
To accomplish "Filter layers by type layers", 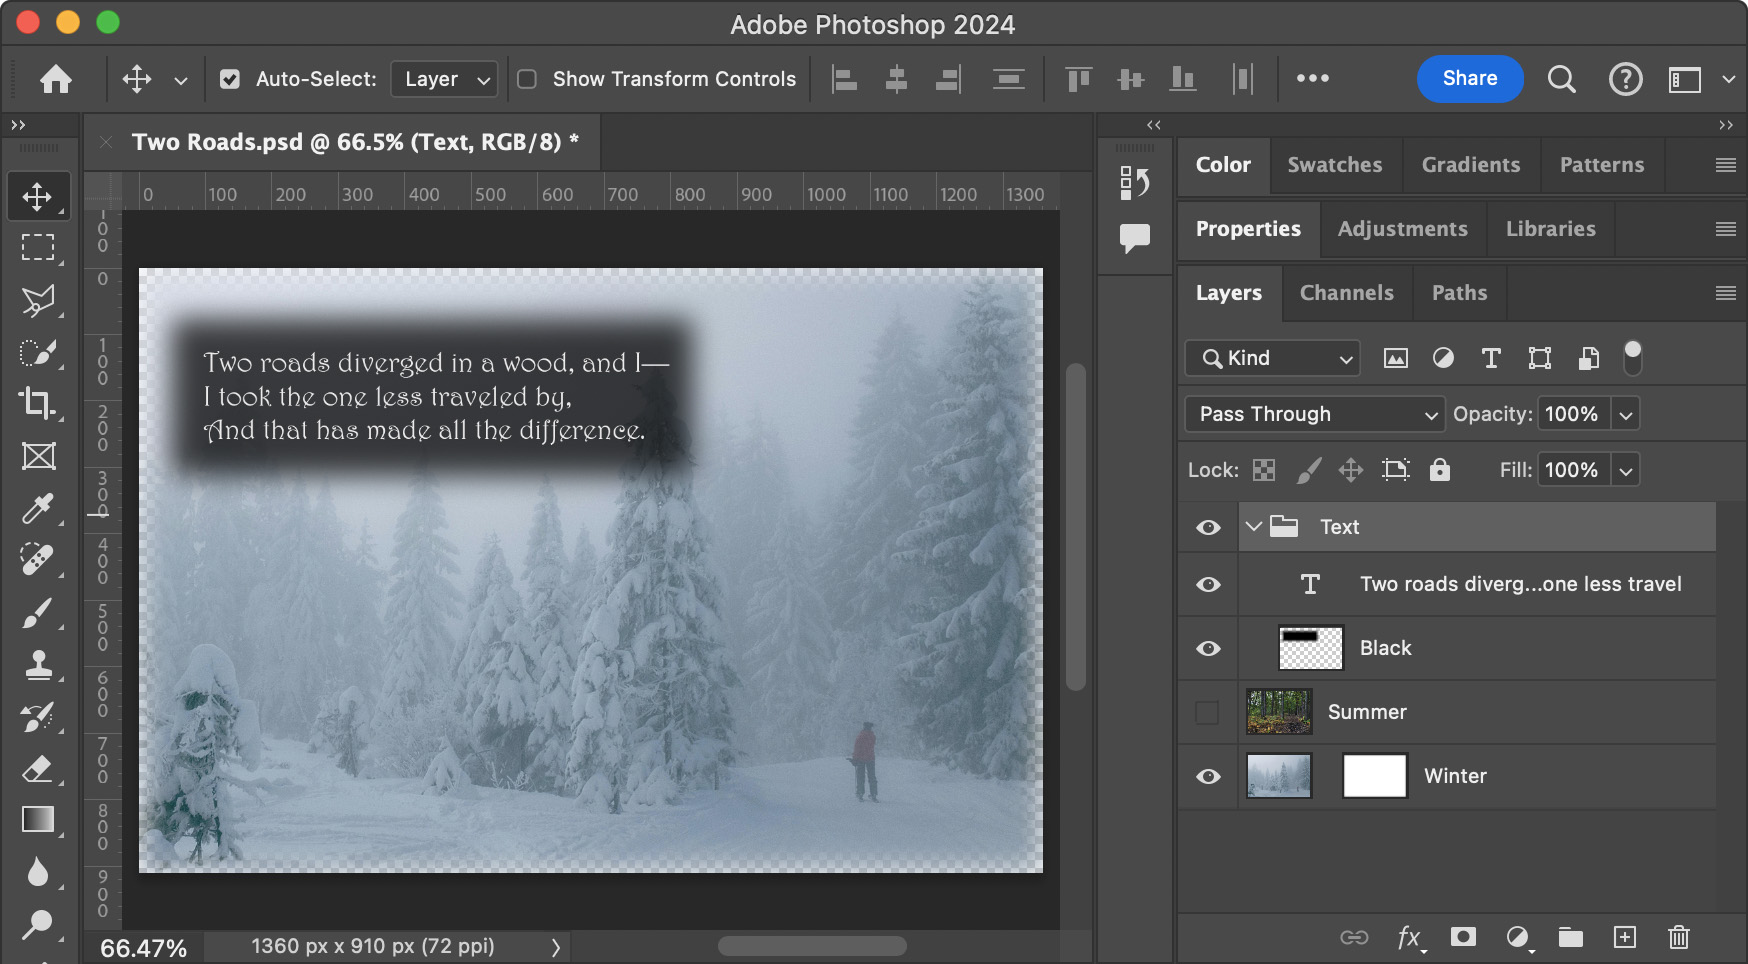I will (x=1490, y=358).
